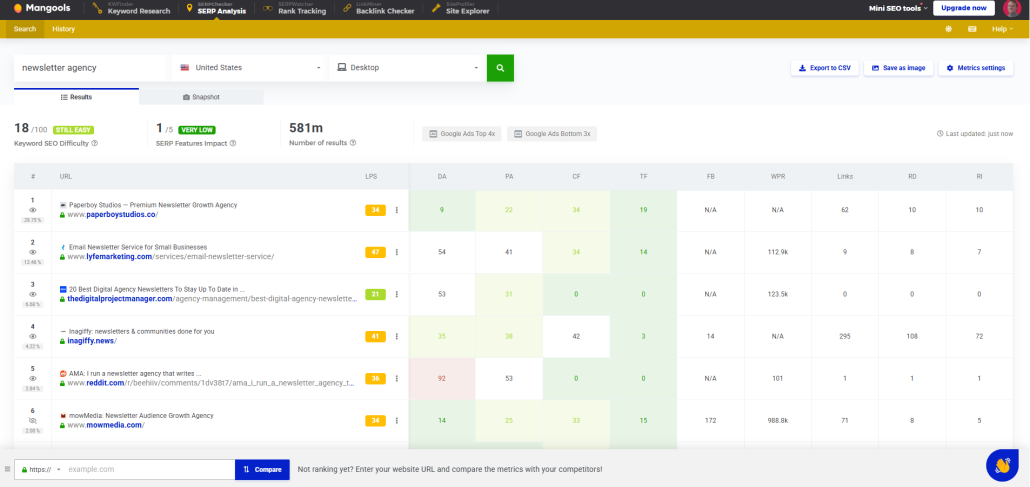Click the Google Ads Bottom 3x badge
The image size is (1030, 487).
coord(552,134)
